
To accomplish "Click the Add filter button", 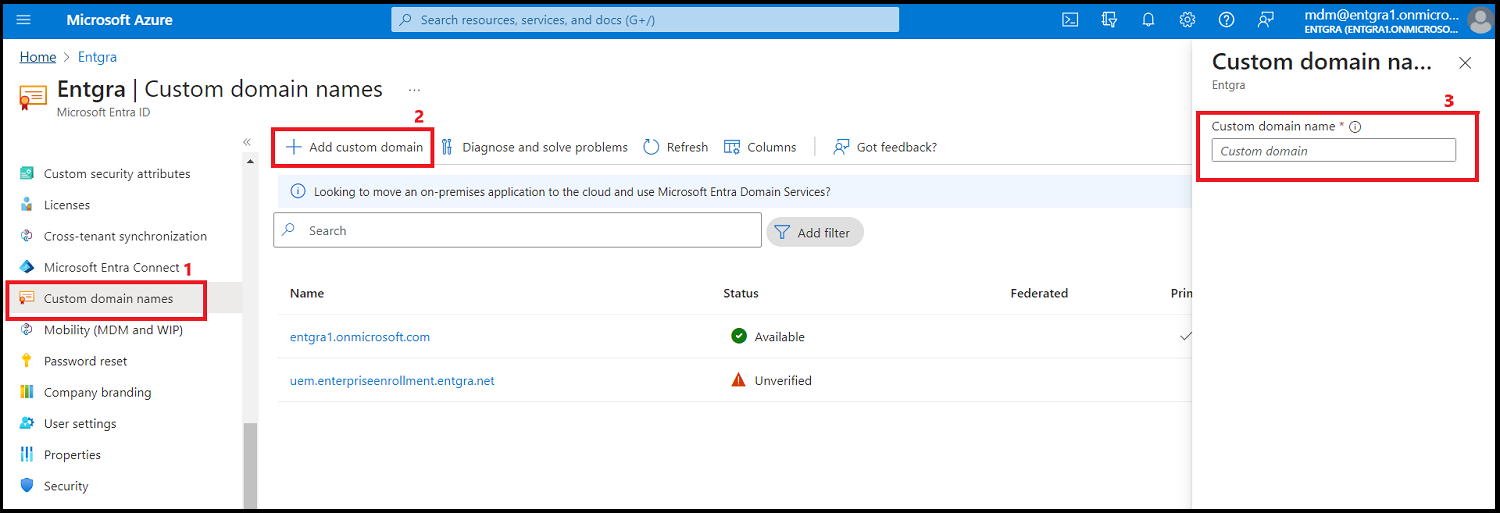I will [815, 232].
